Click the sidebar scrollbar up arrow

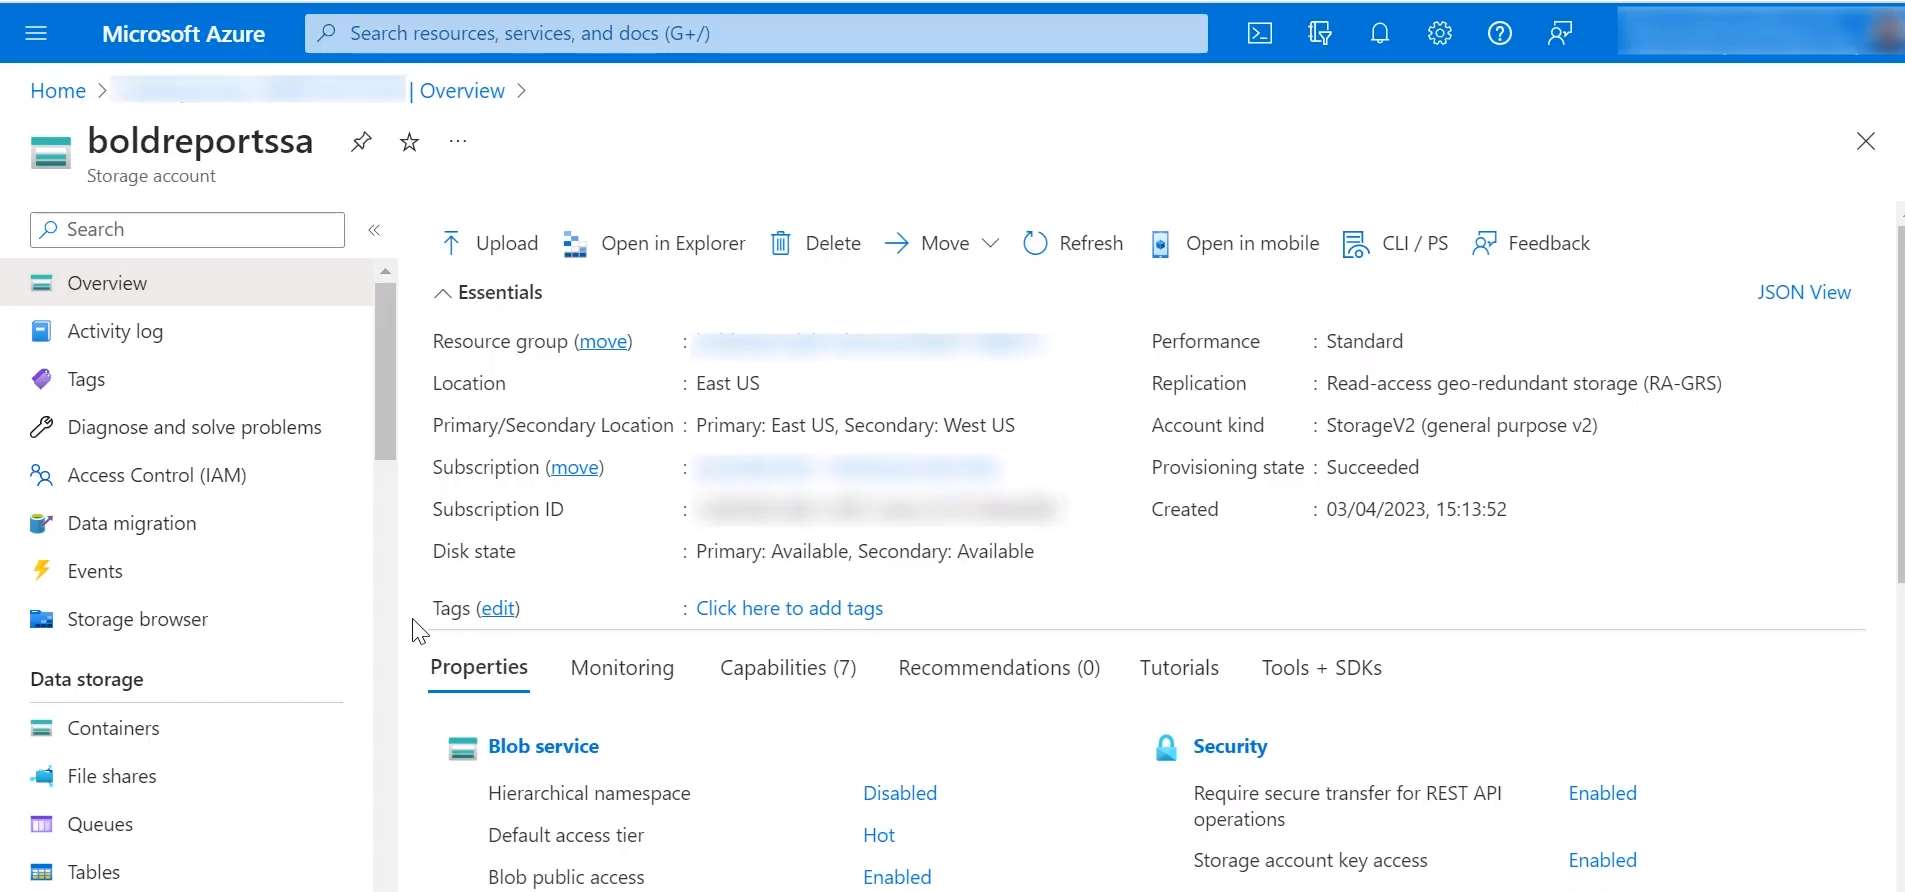(x=385, y=271)
